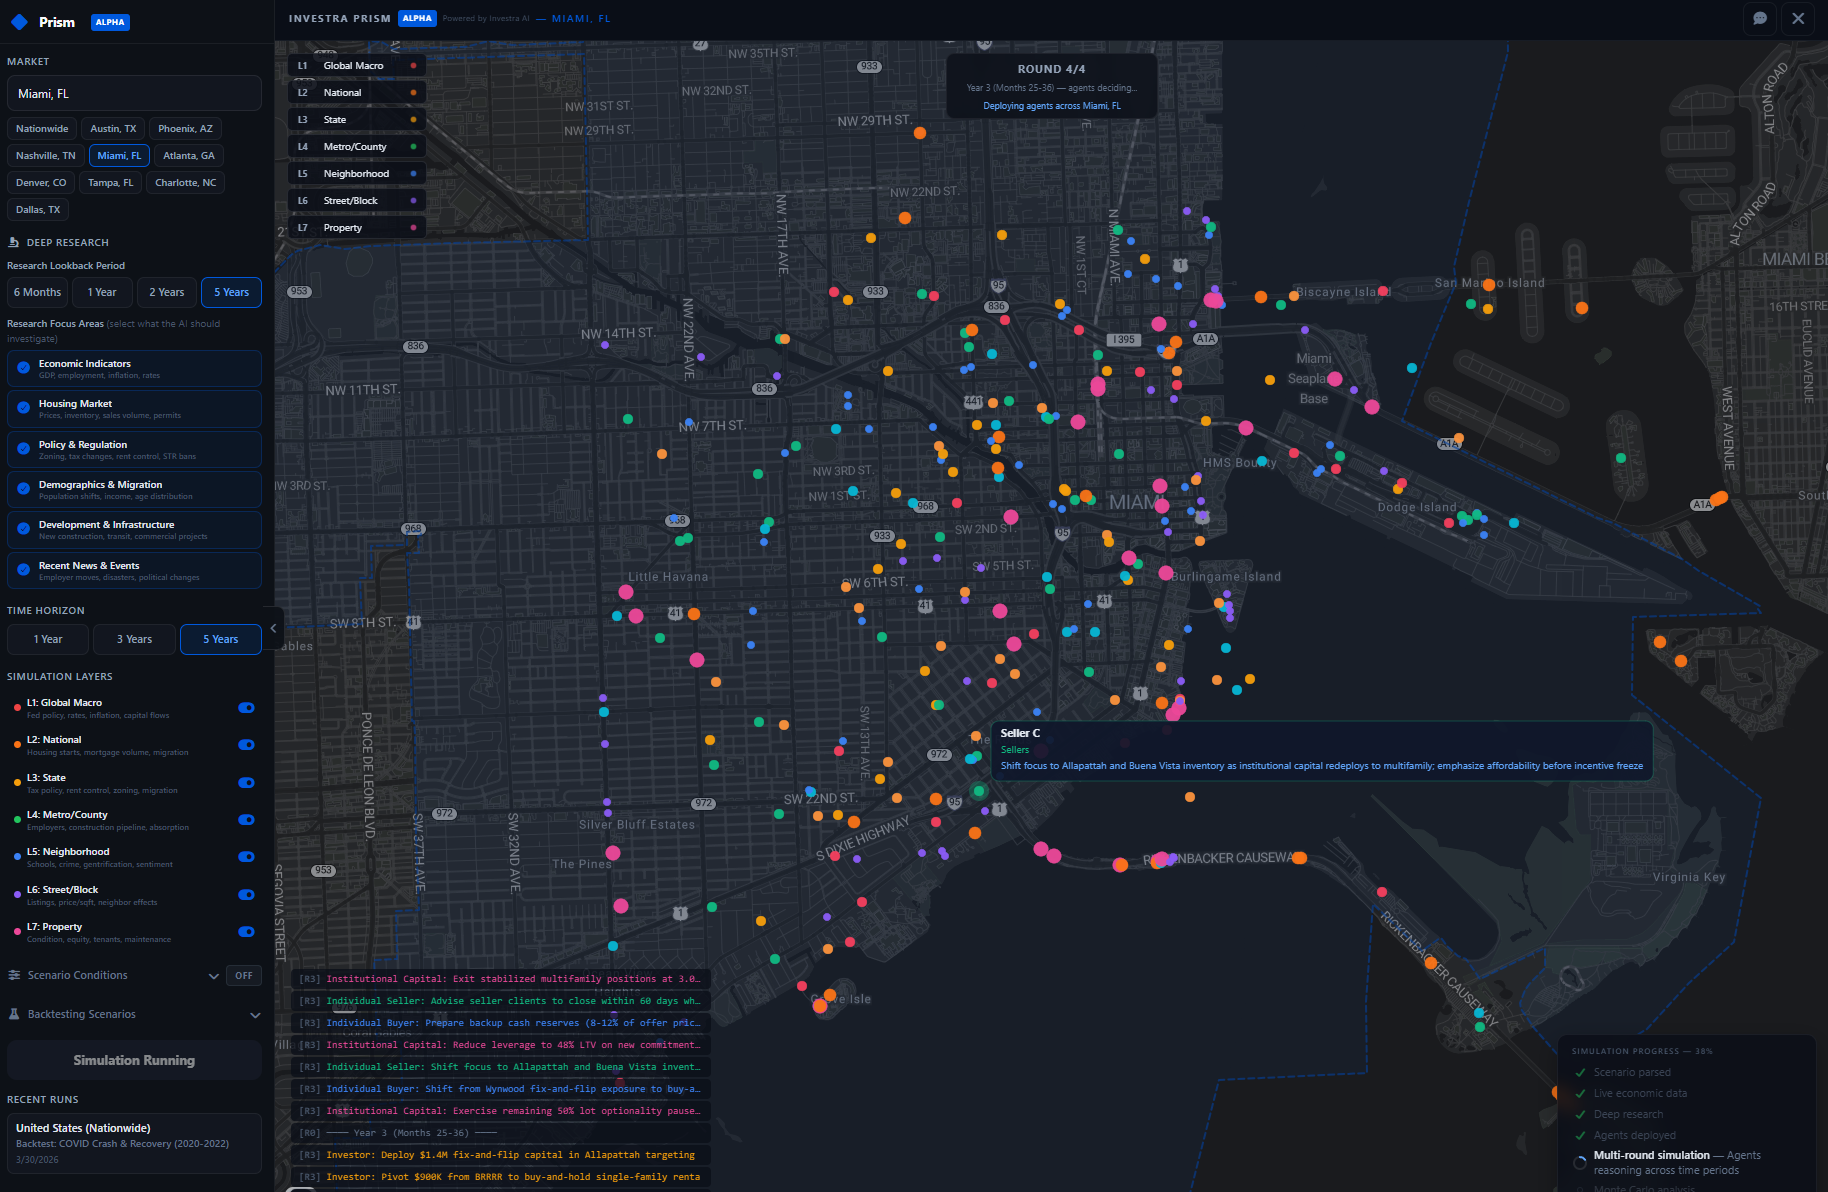The height and width of the screenshot is (1192, 1828).
Task: Click the Simulation Running button
Action: pos(133,1059)
